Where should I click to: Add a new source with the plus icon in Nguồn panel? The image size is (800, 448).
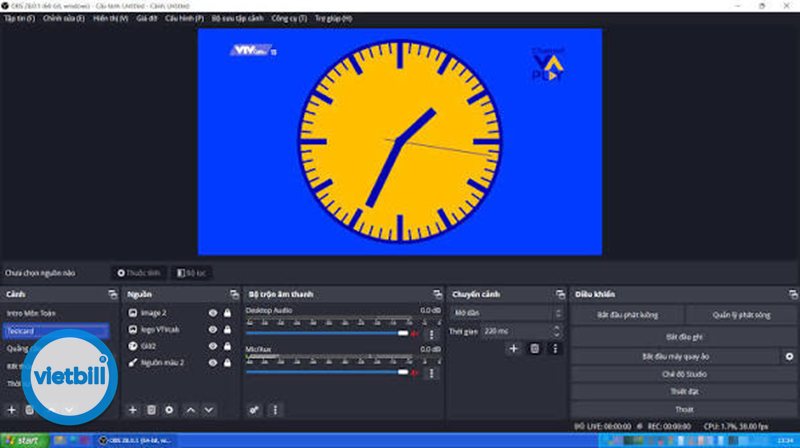point(133,410)
